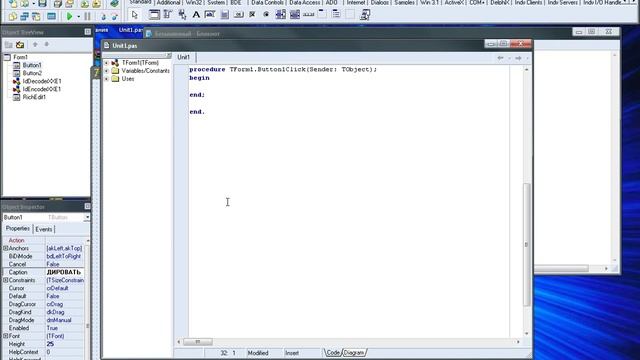The height and width of the screenshot is (360, 640).
Task: Switch to the Dialogs palette tab
Action: (x=379, y=2)
